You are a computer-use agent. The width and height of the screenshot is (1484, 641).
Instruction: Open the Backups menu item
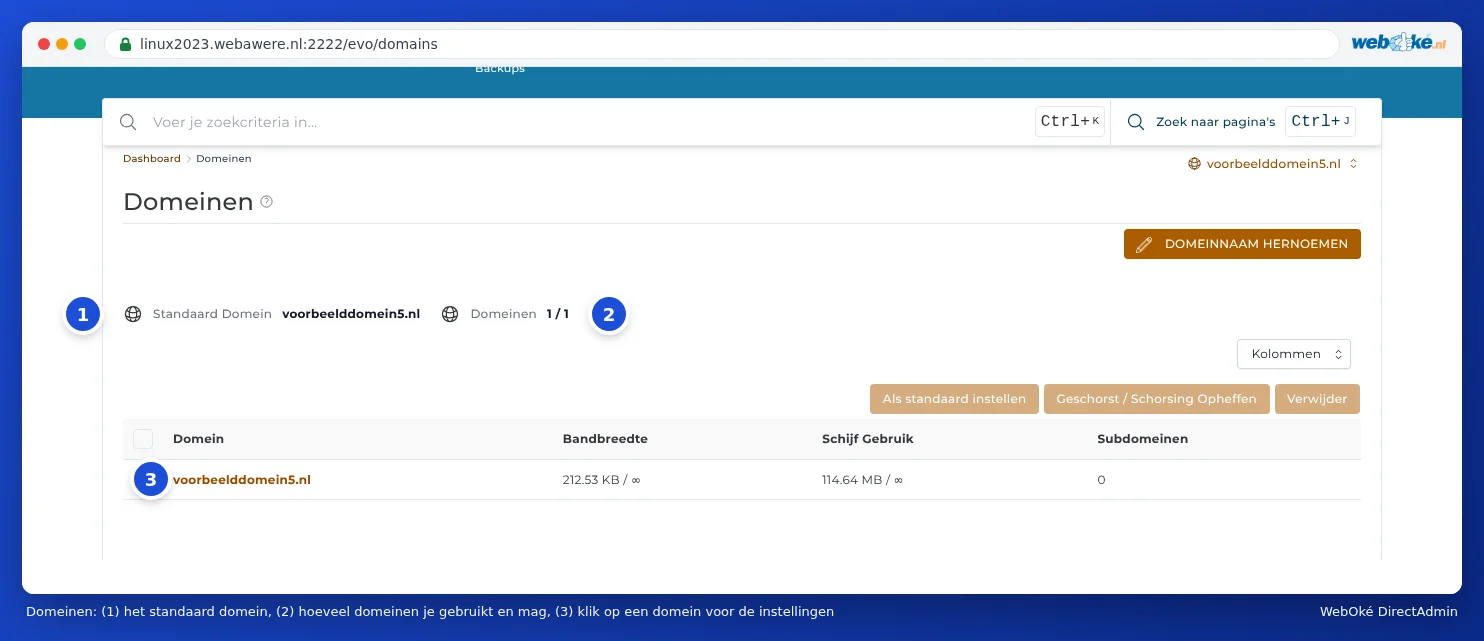tap(500, 69)
